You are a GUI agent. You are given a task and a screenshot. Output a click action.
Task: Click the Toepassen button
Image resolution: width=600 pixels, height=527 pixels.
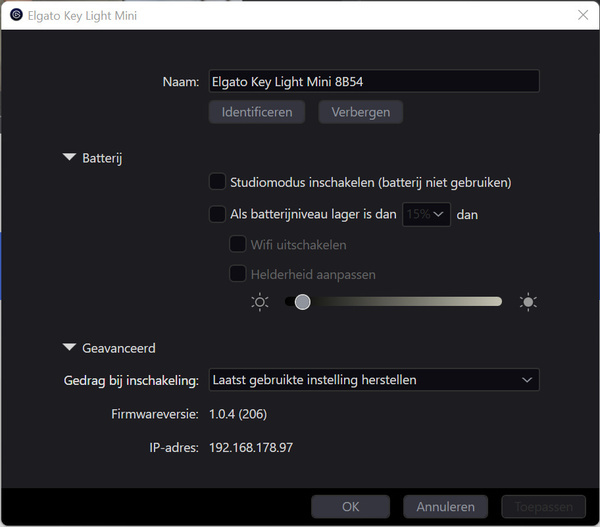click(x=544, y=507)
